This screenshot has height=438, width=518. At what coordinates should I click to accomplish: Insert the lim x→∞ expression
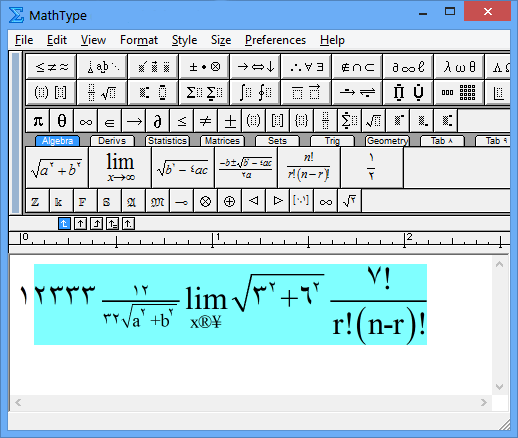click(120, 167)
